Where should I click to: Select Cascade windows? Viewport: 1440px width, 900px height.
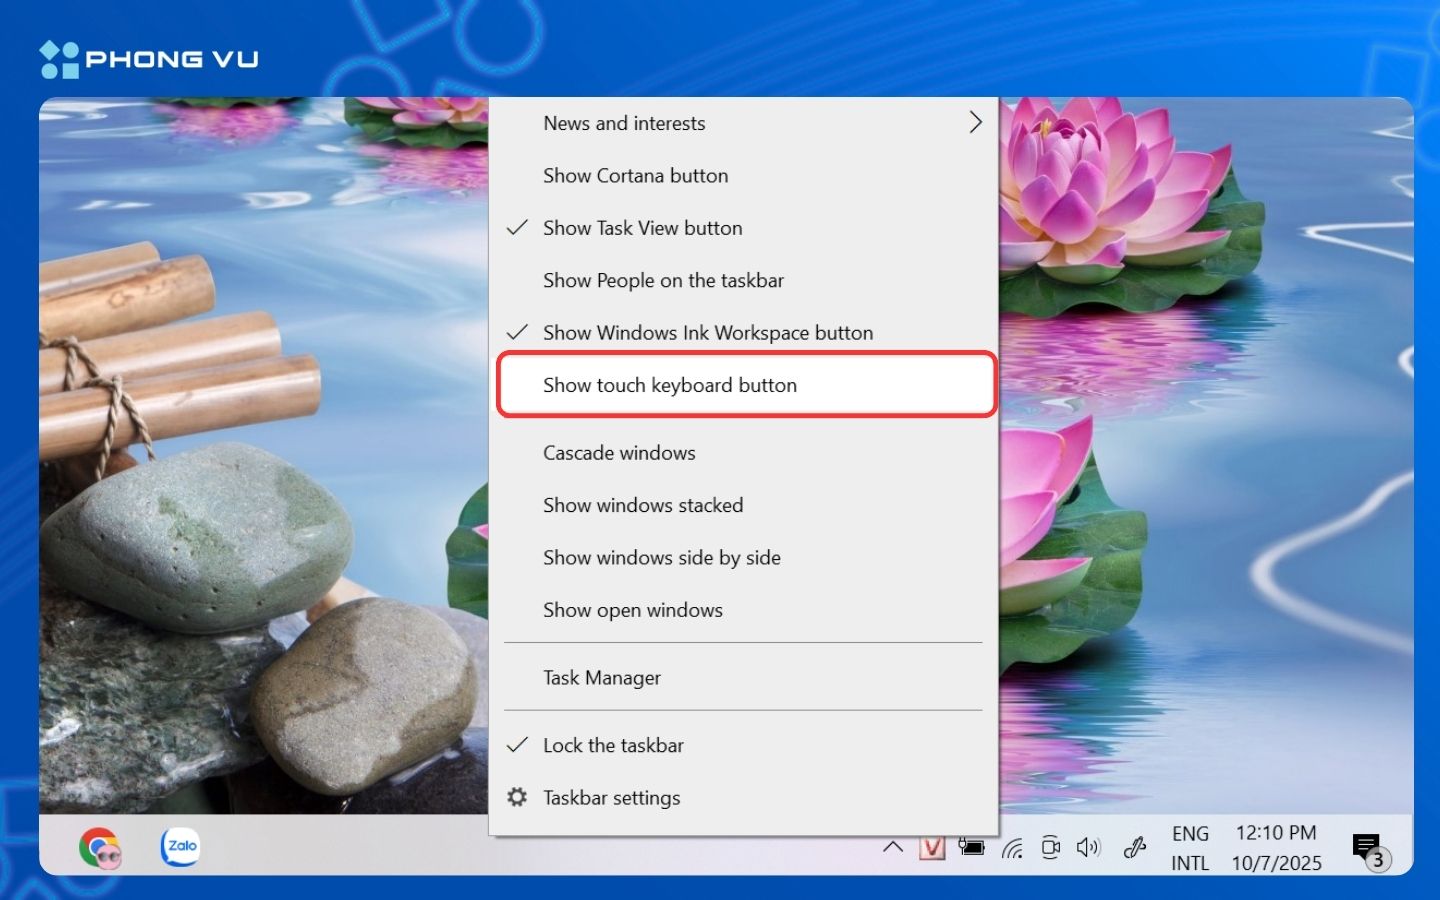[619, 452]
